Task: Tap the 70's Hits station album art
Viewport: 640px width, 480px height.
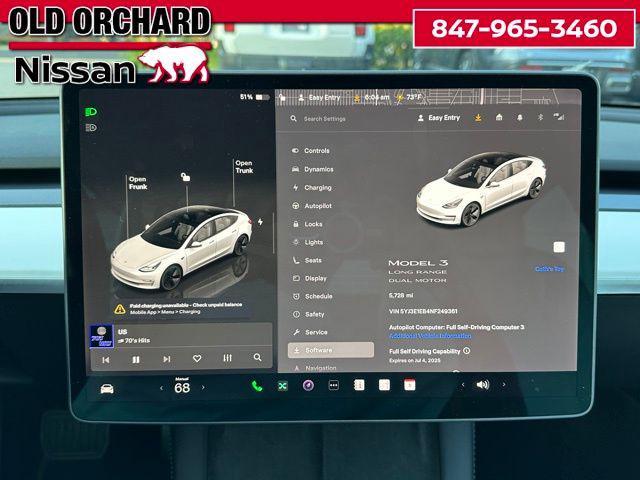Action: [101, 336]
